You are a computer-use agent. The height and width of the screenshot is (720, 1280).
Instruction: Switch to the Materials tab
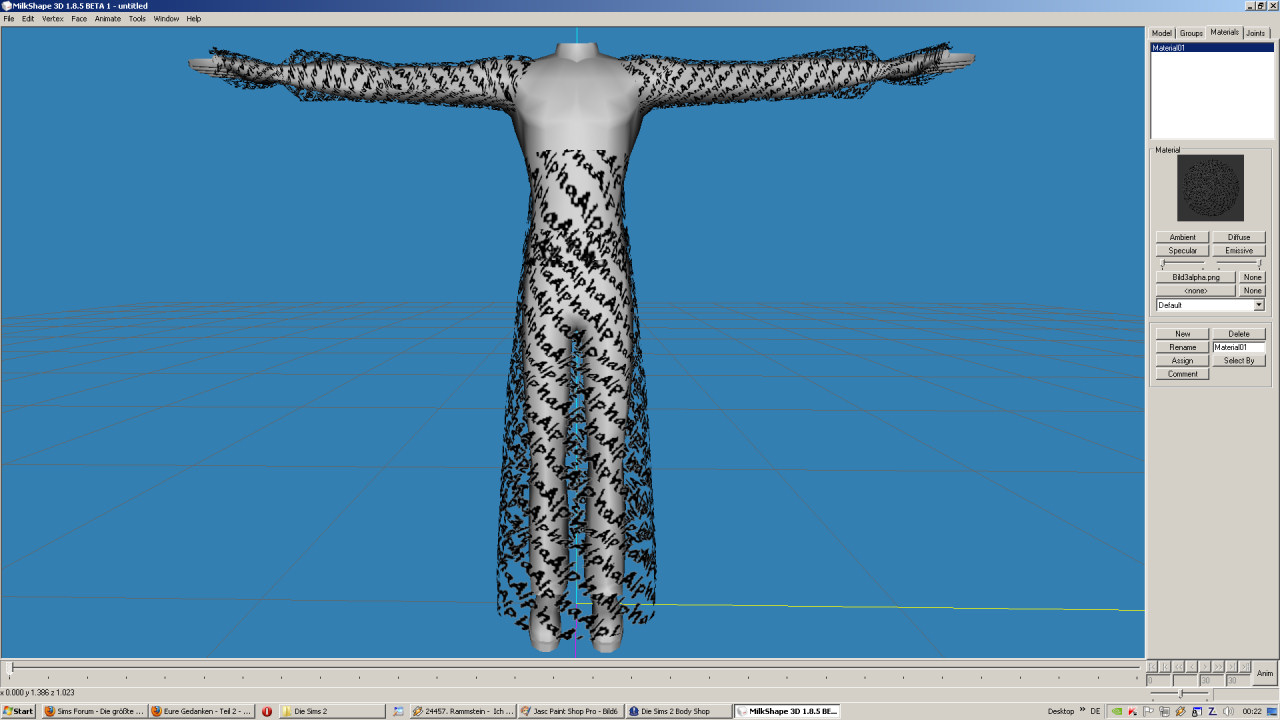(x=1225, y=32)
